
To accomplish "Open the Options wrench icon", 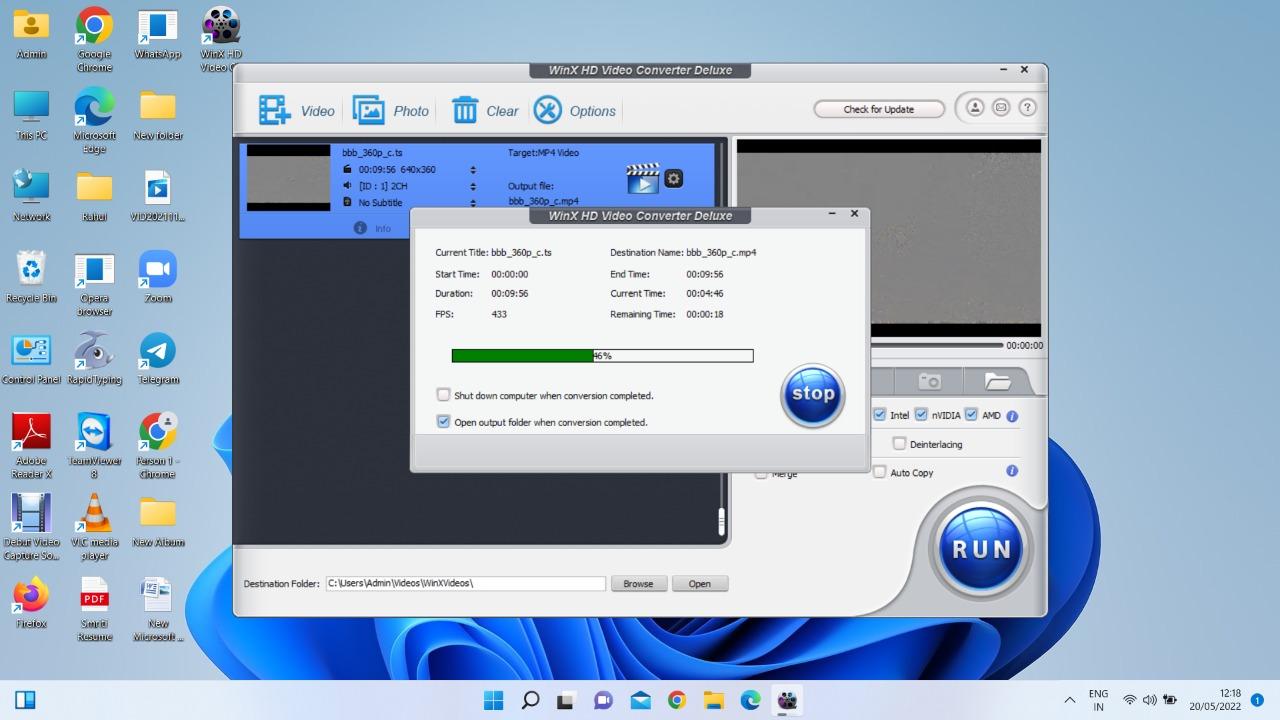I will tap(548, 110).
